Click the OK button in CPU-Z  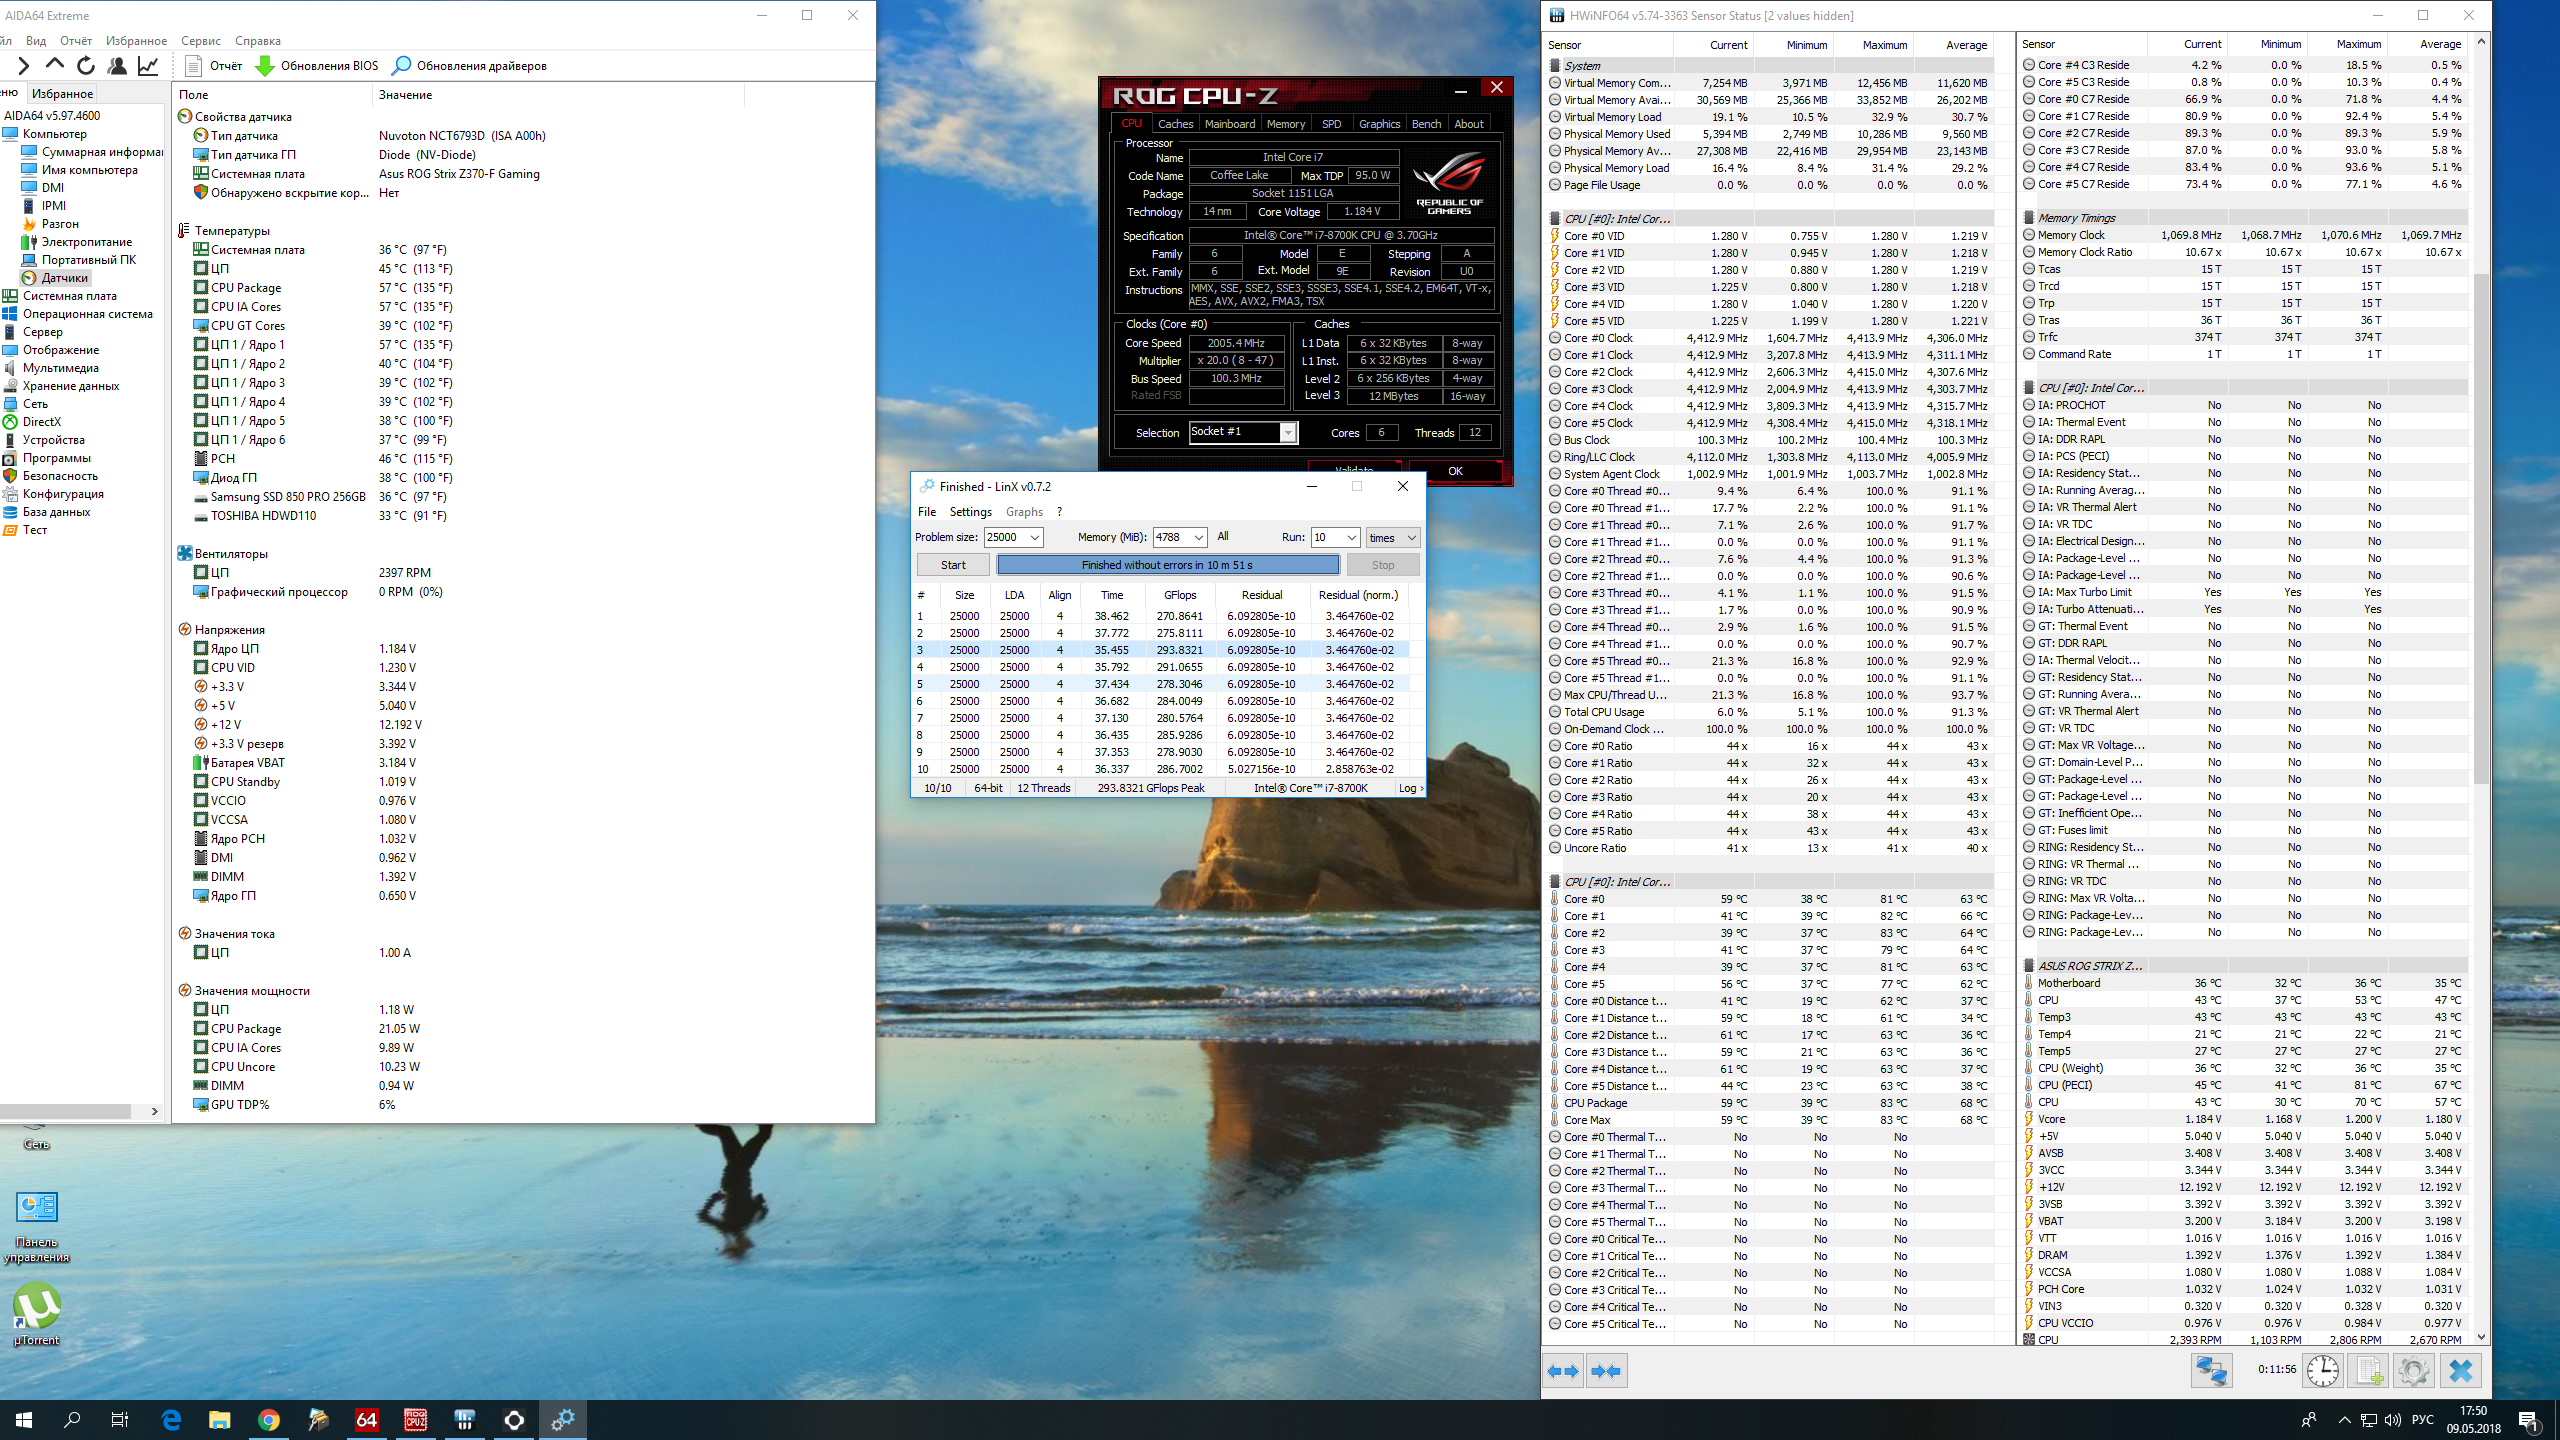pyautogui.click(x=1455, y=471)
